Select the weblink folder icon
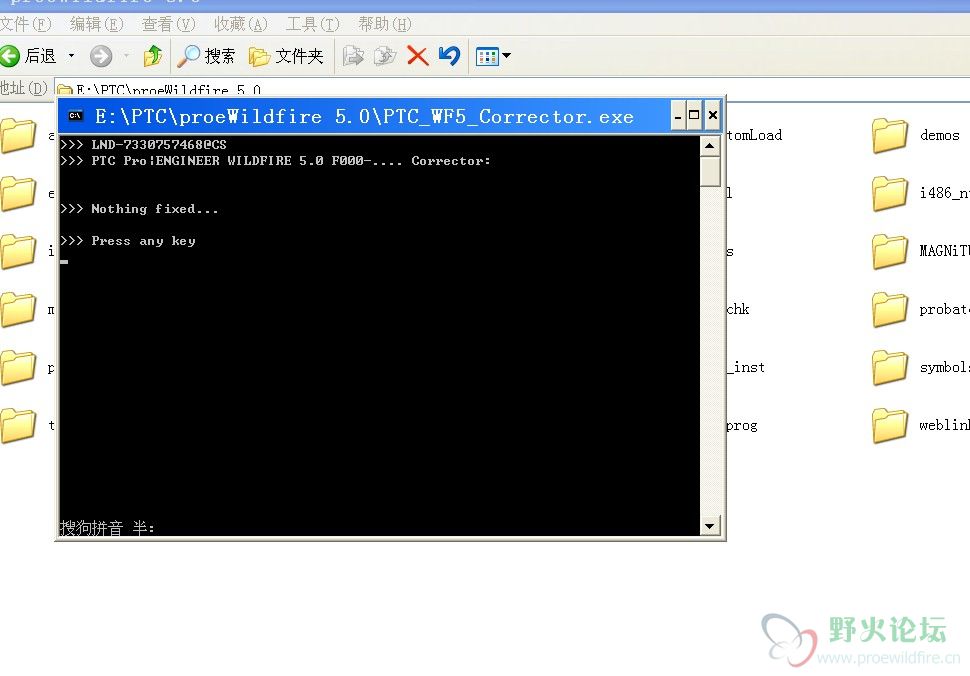 tap(890, 426)
